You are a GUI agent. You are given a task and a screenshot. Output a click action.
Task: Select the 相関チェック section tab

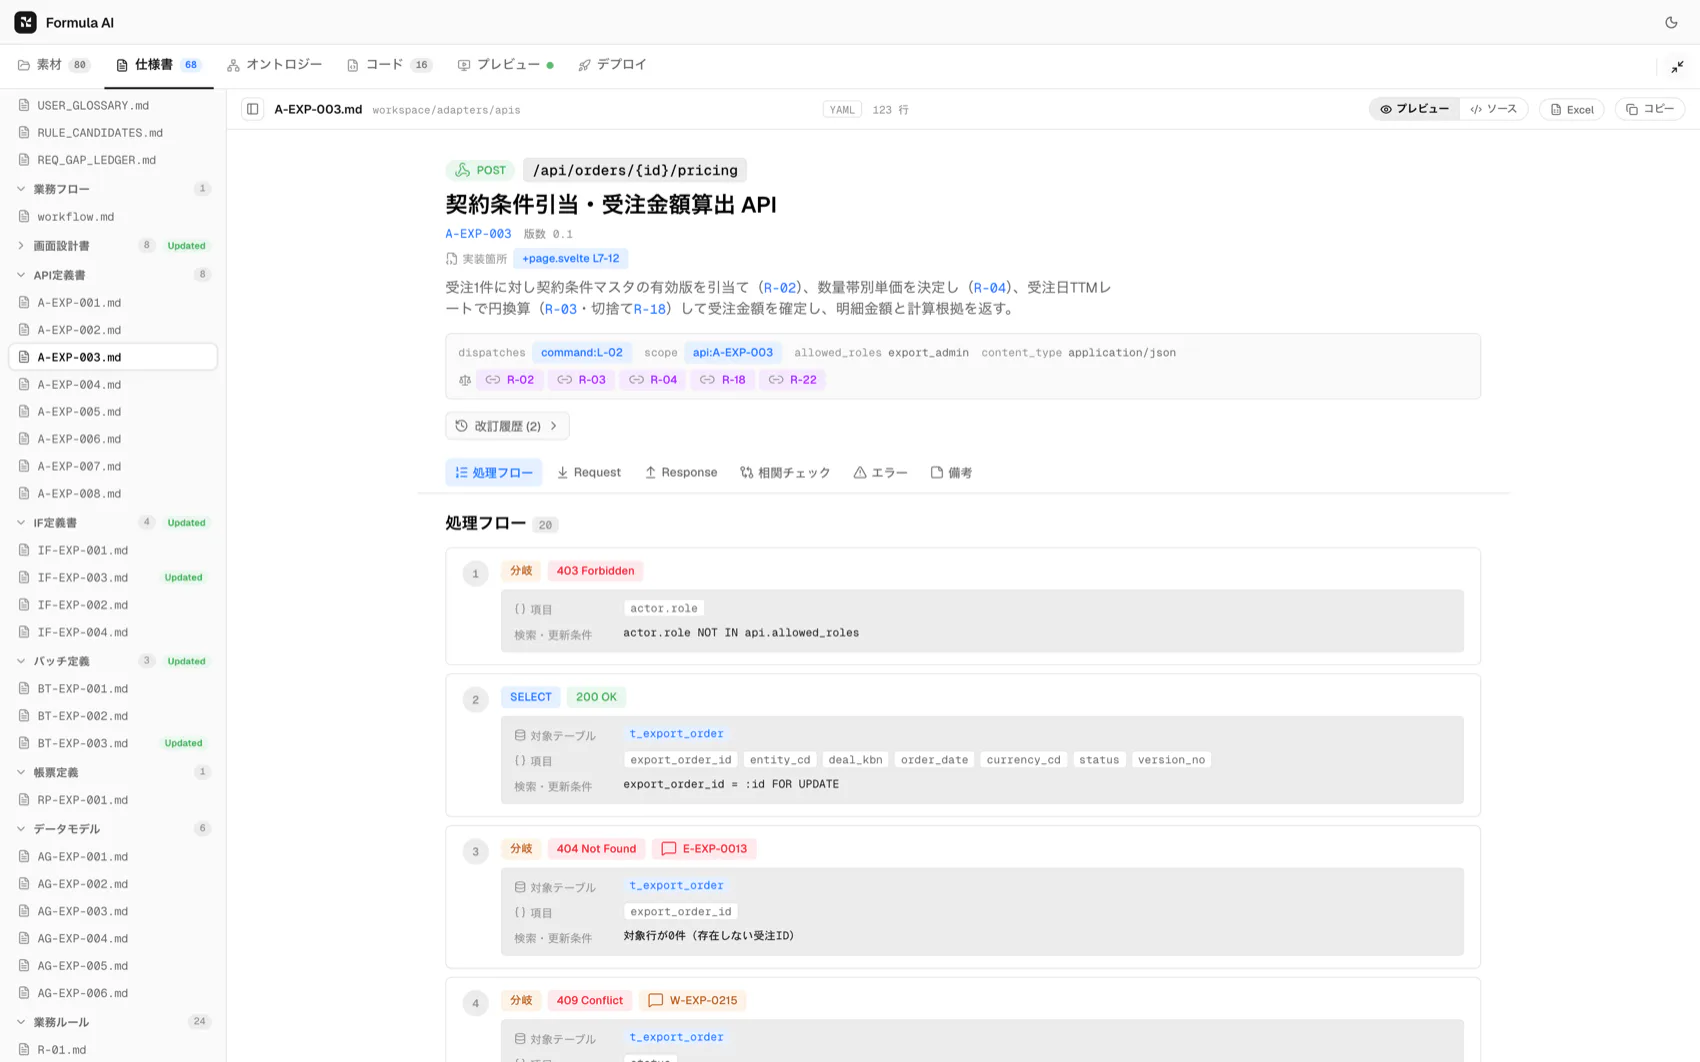click(785, 473)
